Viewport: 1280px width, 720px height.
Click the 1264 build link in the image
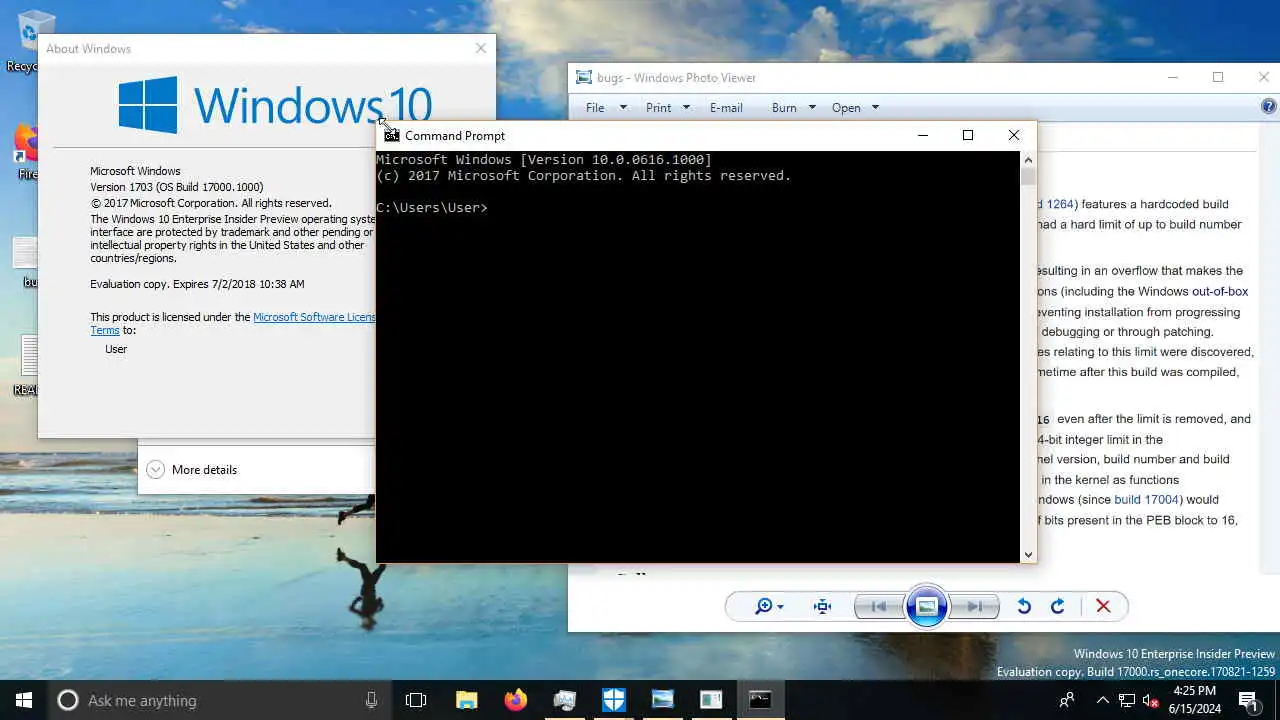1060,204
